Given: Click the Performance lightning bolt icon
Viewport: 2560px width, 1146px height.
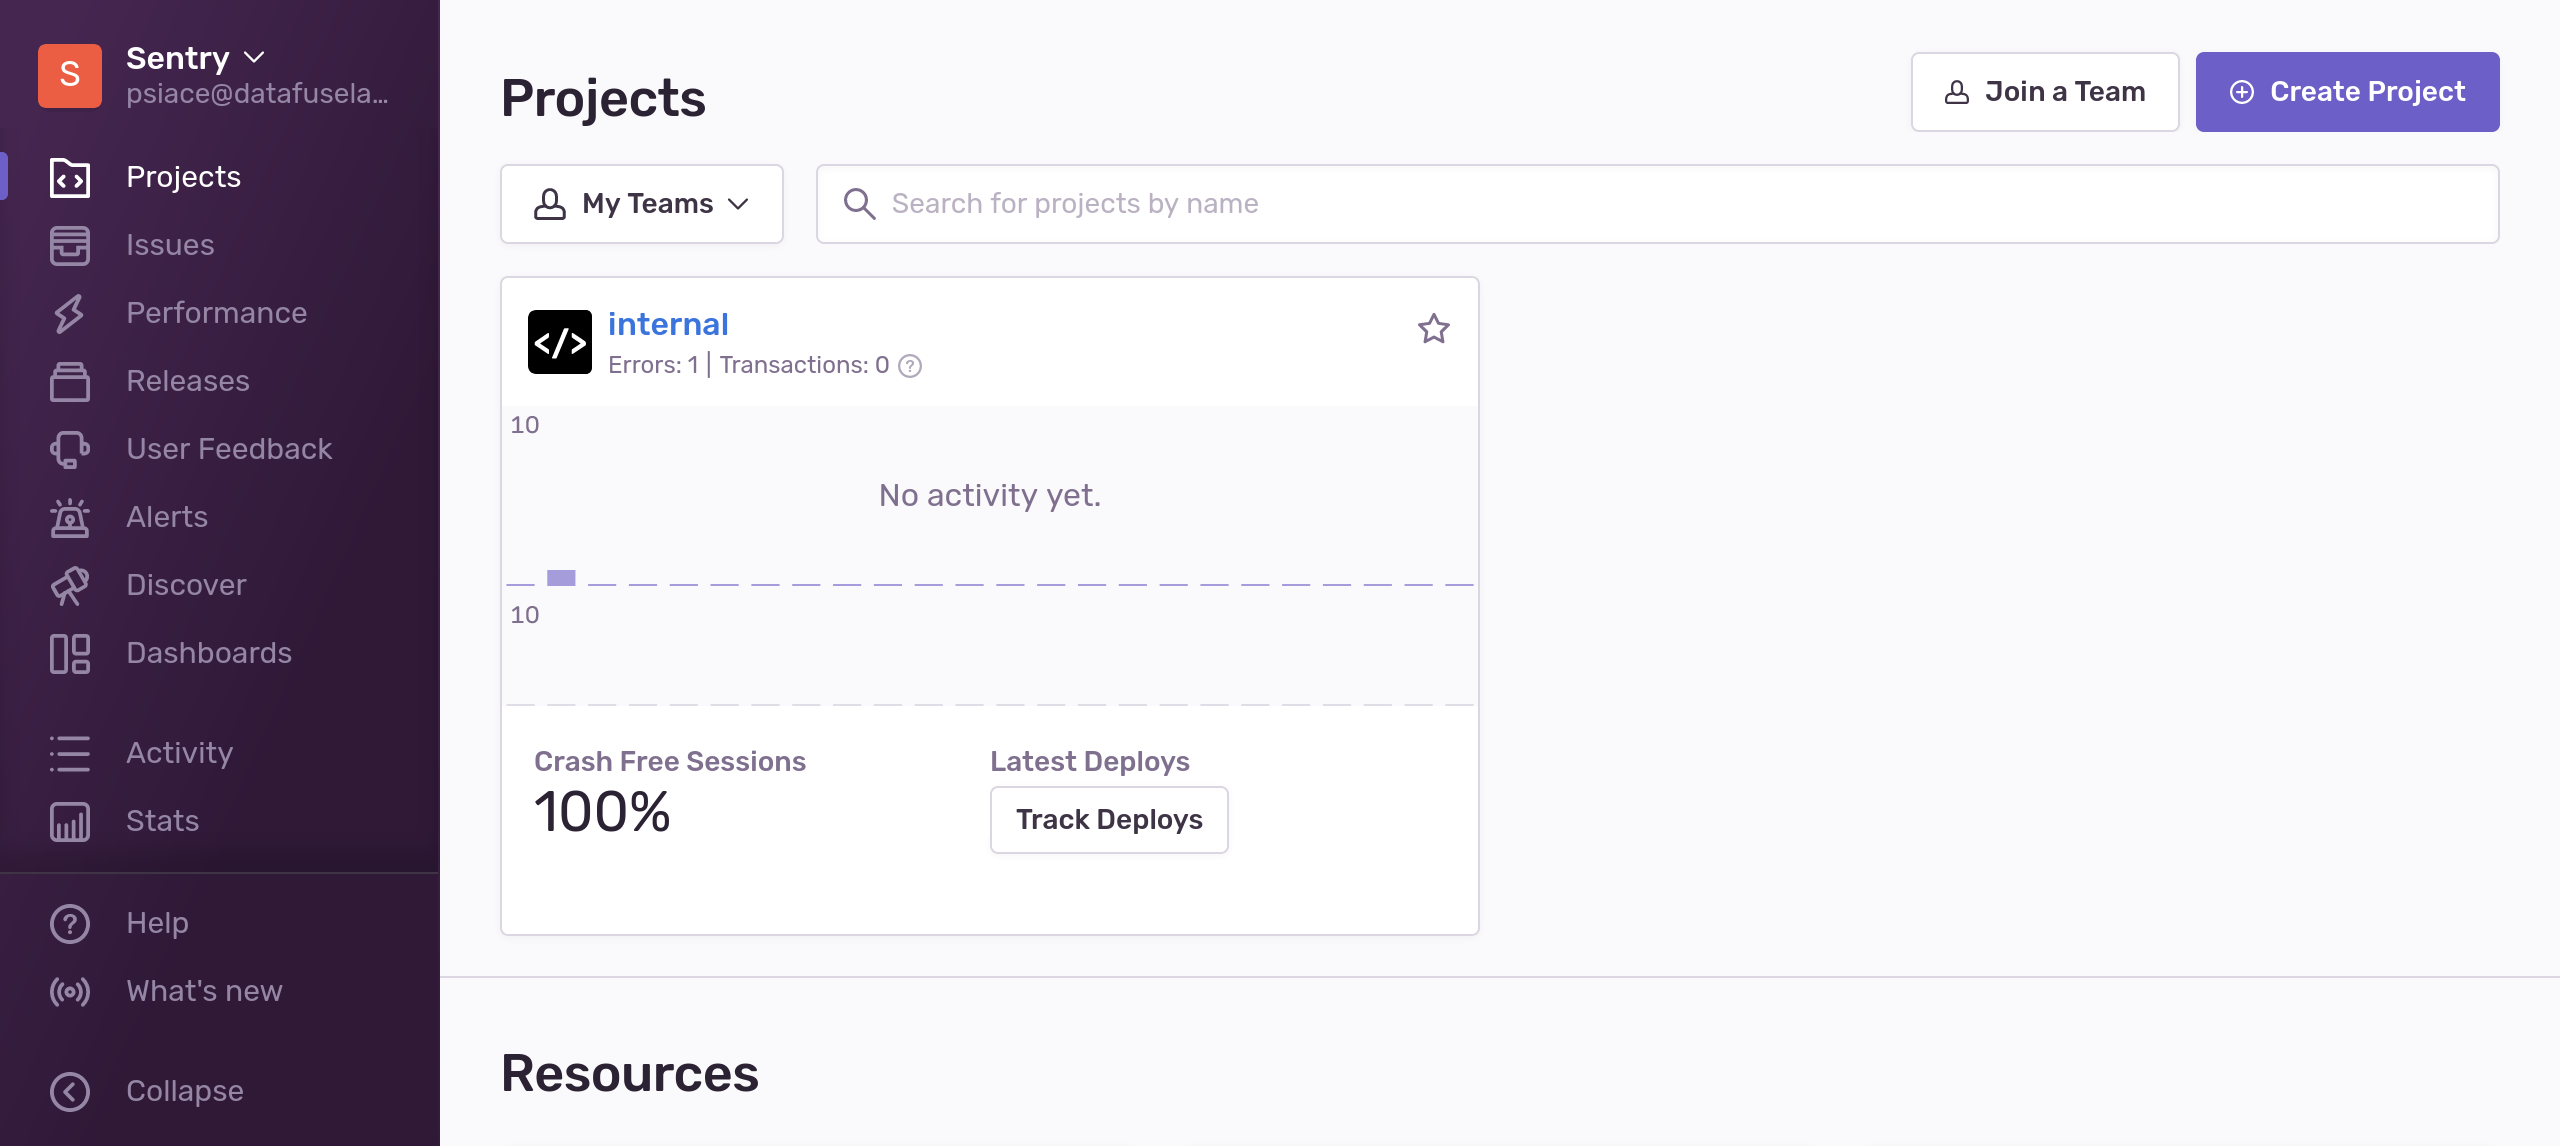Looking at the screenshot, I should (x=69, y=313).
